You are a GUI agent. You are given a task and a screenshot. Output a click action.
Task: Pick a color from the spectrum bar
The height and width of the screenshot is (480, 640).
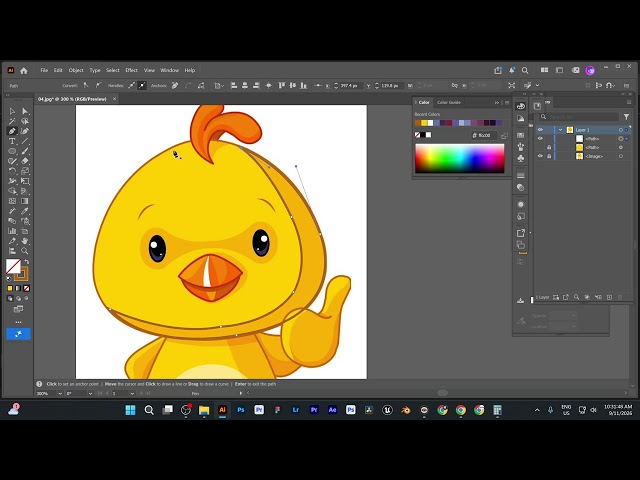(460, 158)
